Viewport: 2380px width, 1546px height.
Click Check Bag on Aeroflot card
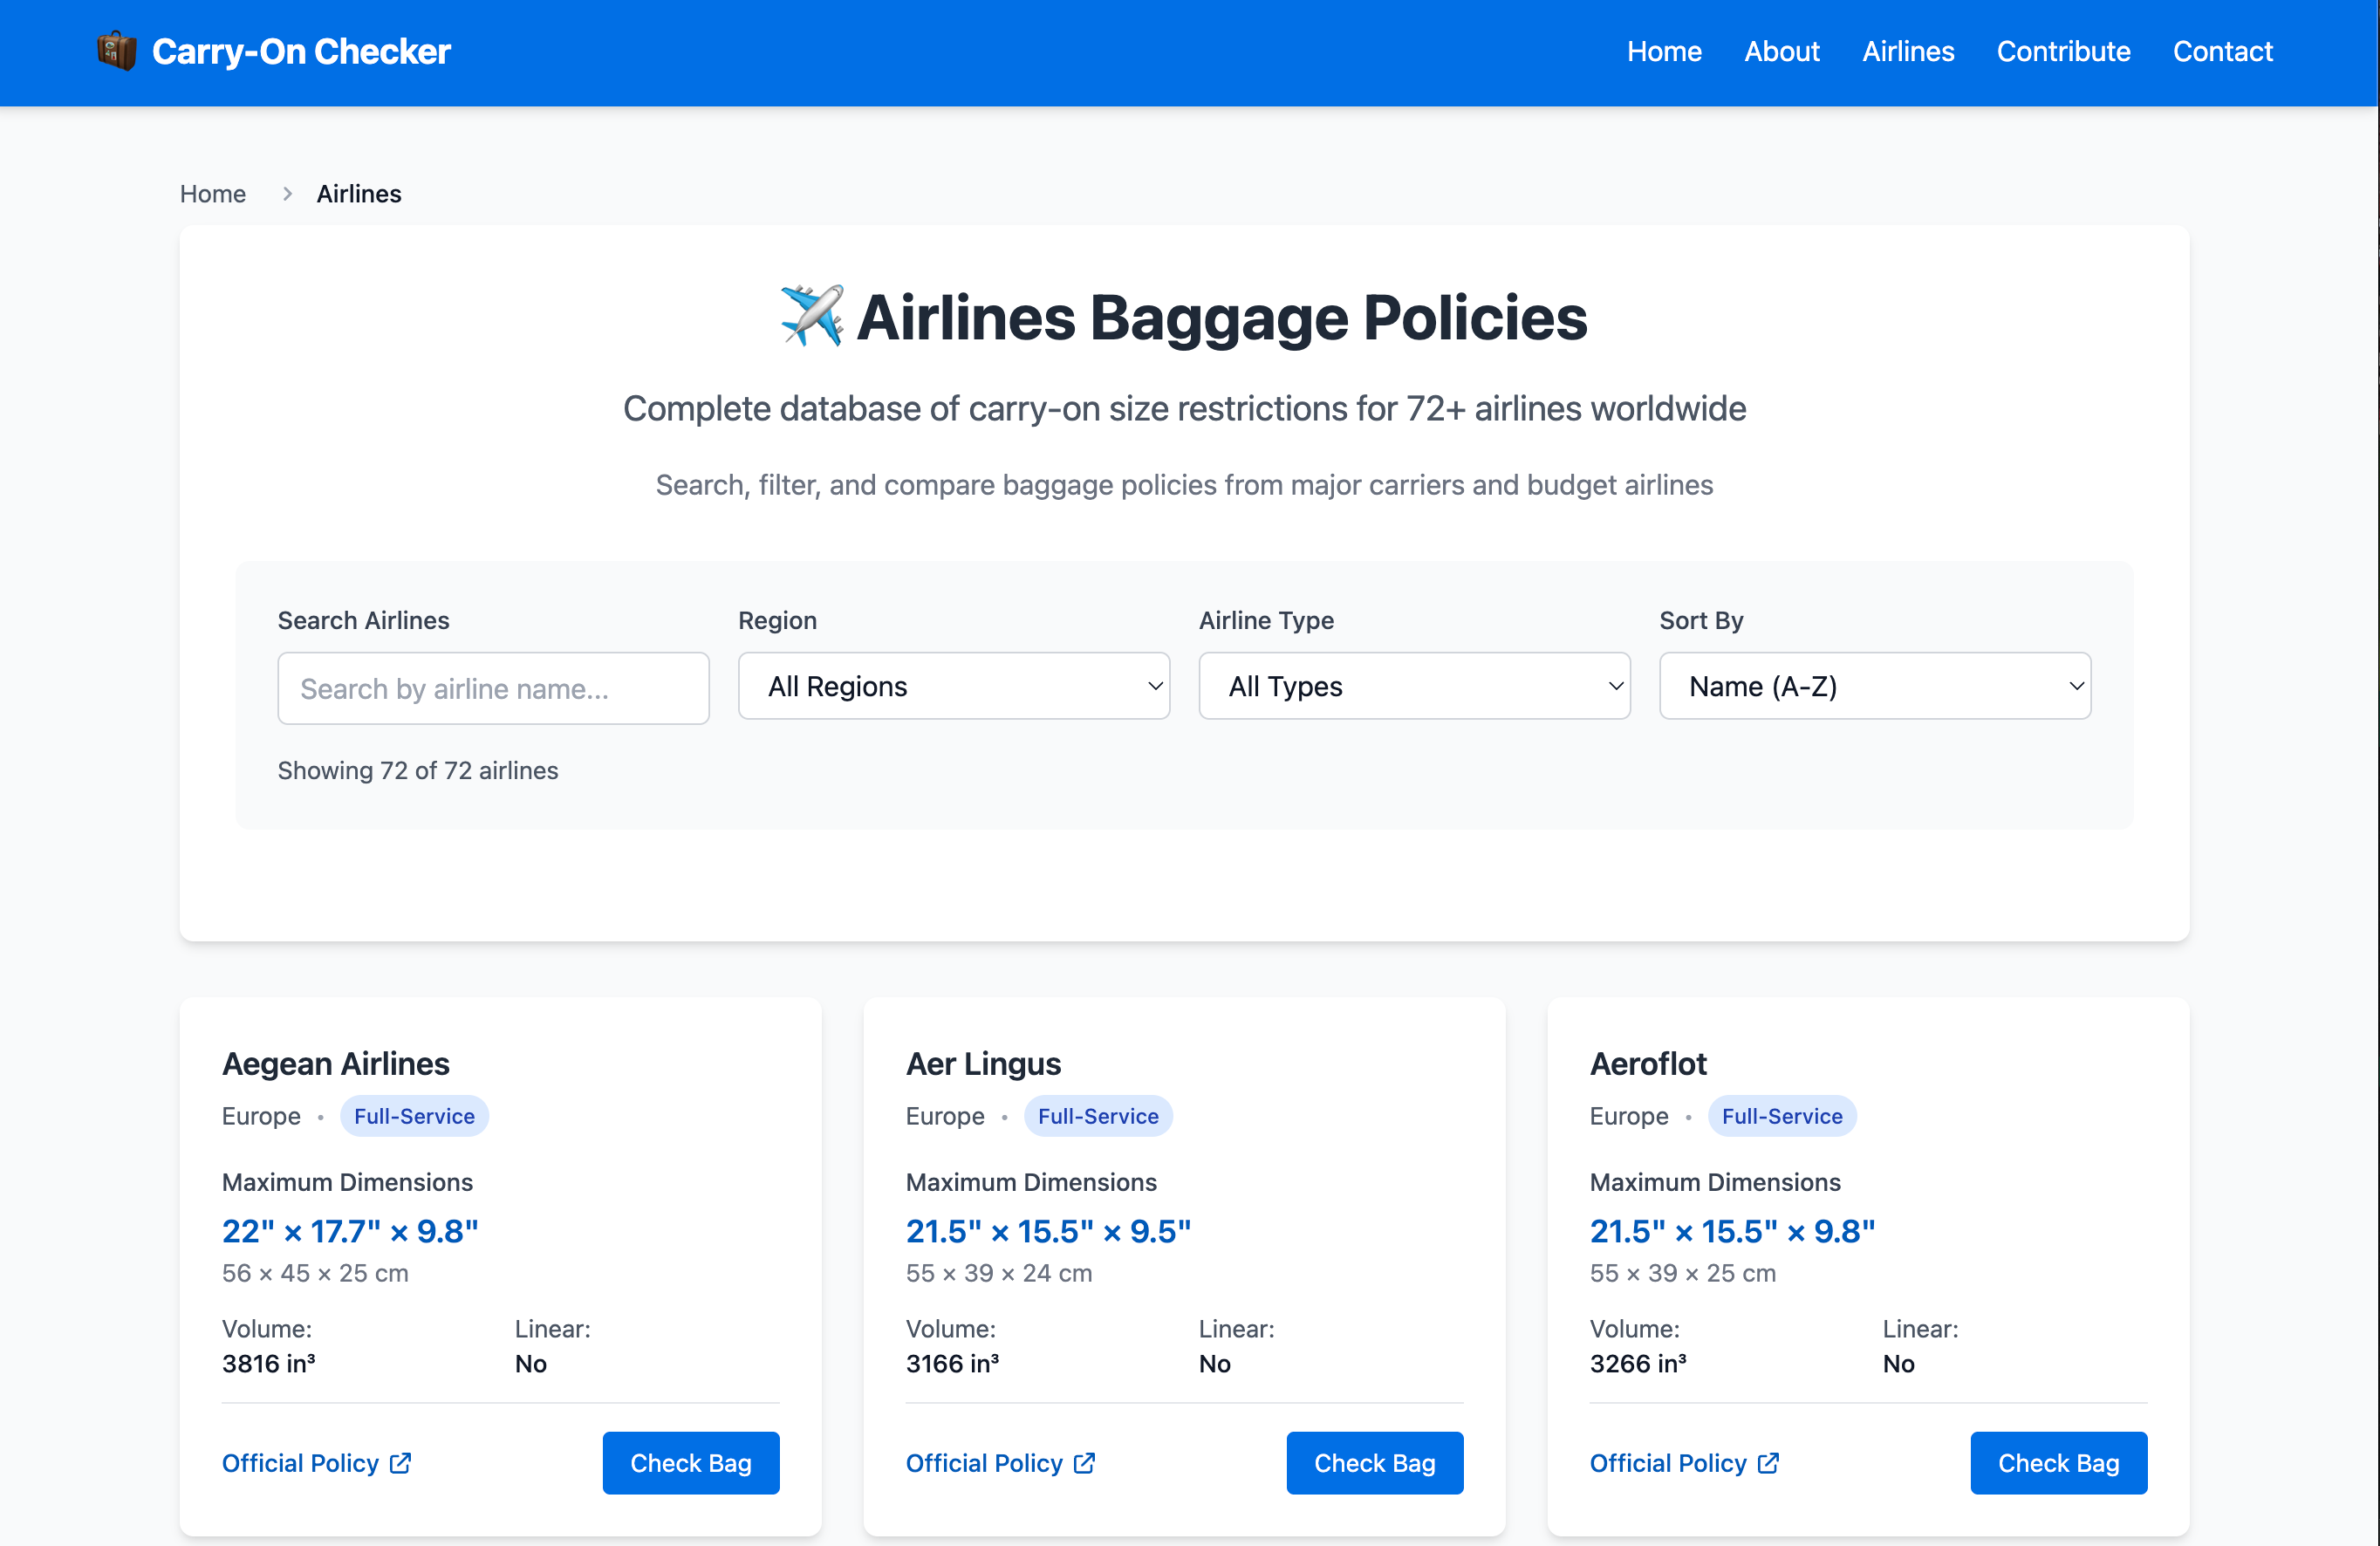tap(2058, 1463)
